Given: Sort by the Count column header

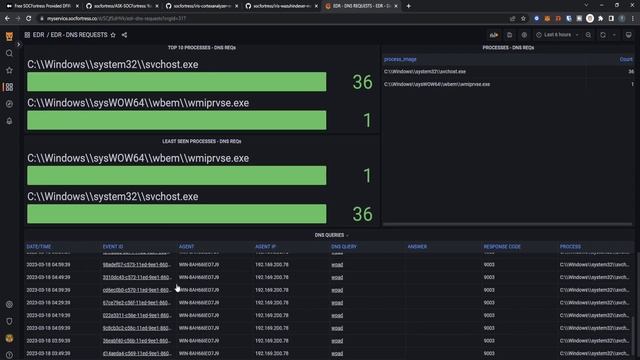Looking at the screenshot, I should [626, 59].
